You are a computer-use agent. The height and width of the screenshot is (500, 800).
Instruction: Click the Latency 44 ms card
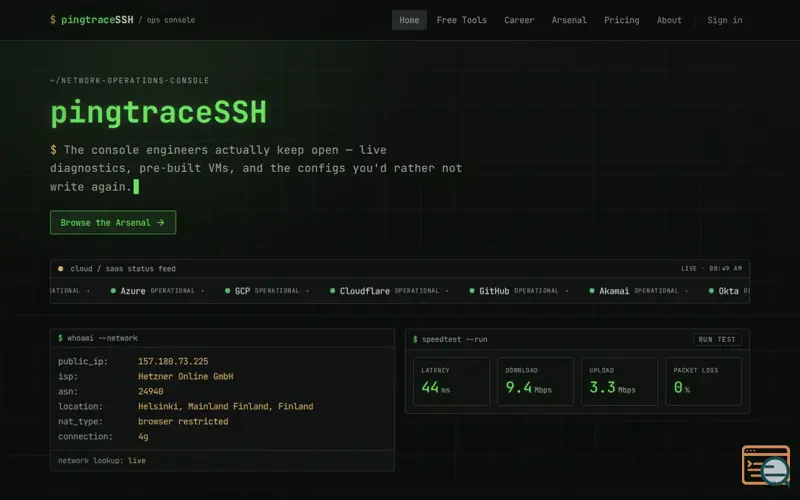point(451,381)
